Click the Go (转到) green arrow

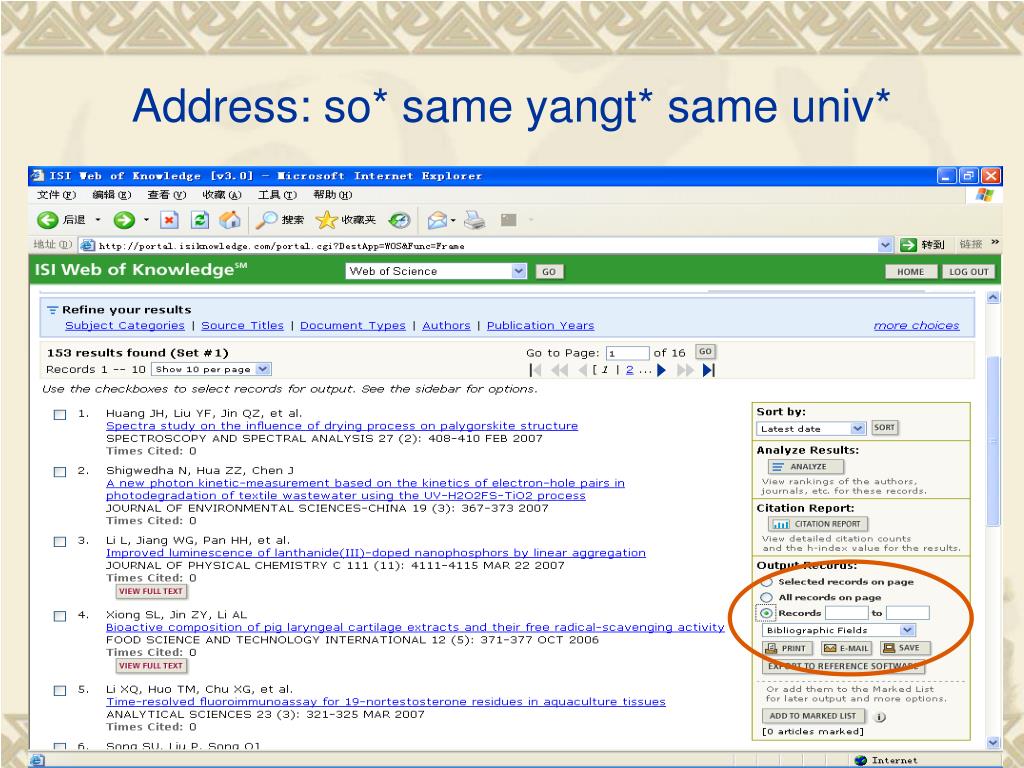(x=908, y=245)
